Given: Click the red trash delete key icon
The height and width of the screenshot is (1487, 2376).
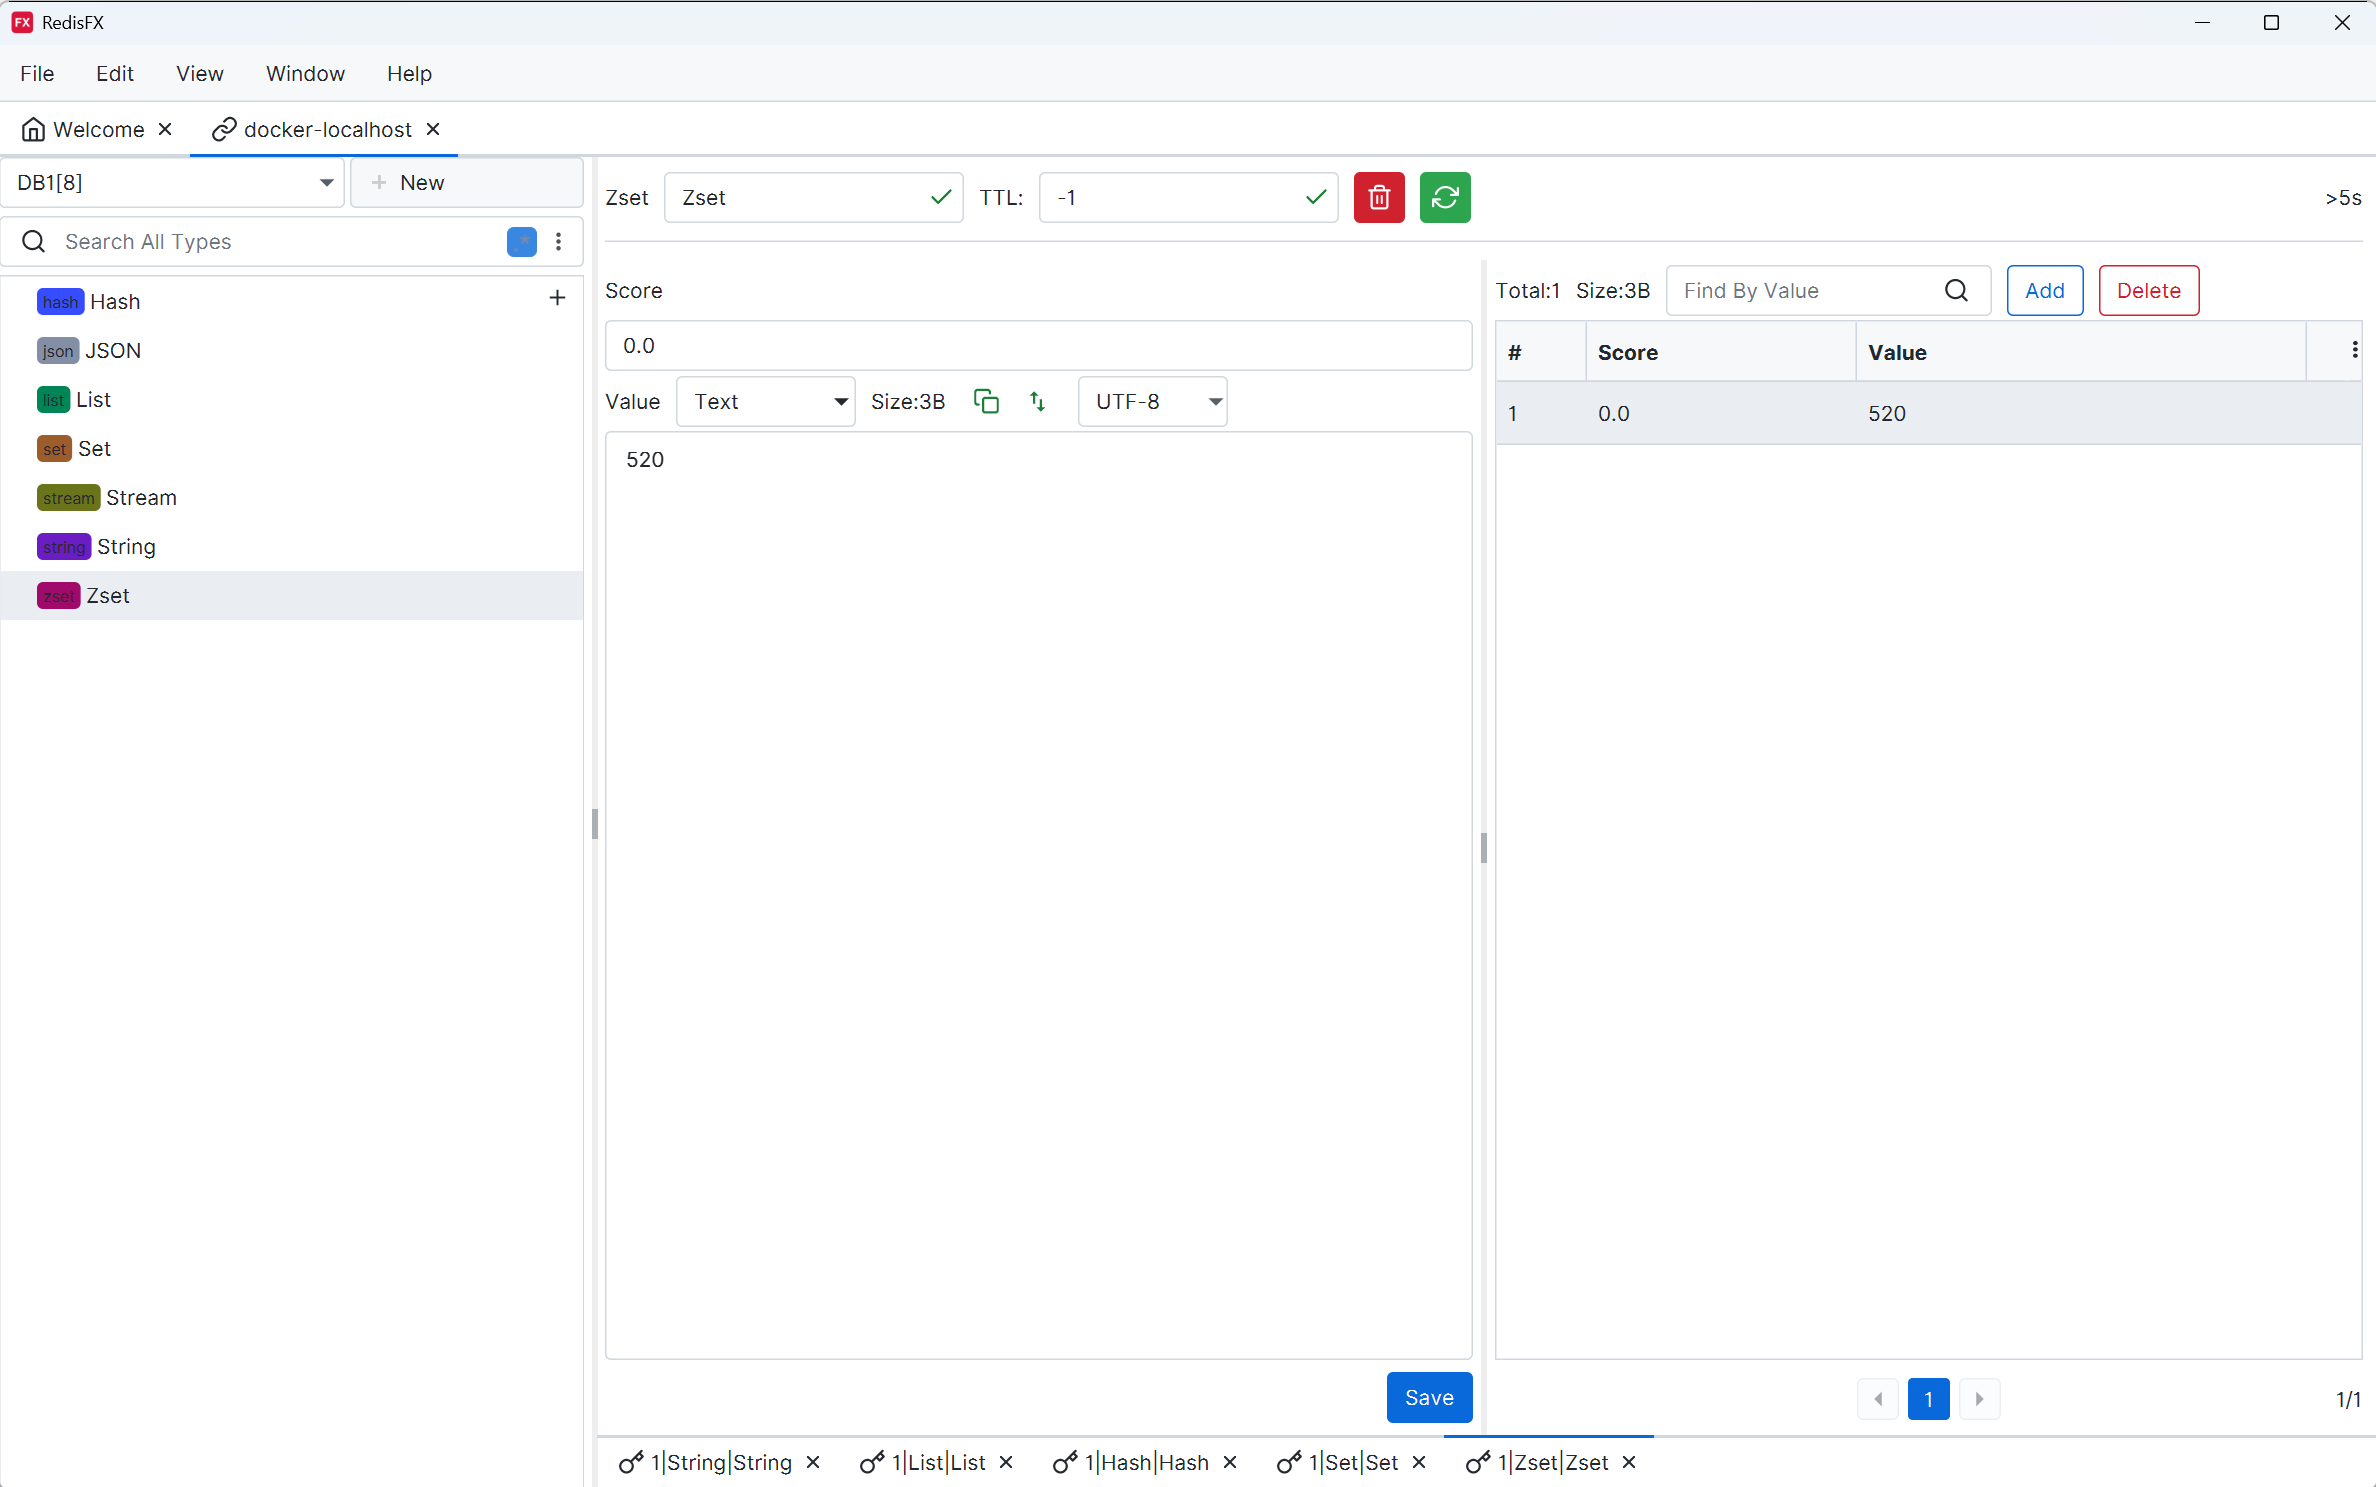Looking at the screenshot, I should [x=1379, y=197].
